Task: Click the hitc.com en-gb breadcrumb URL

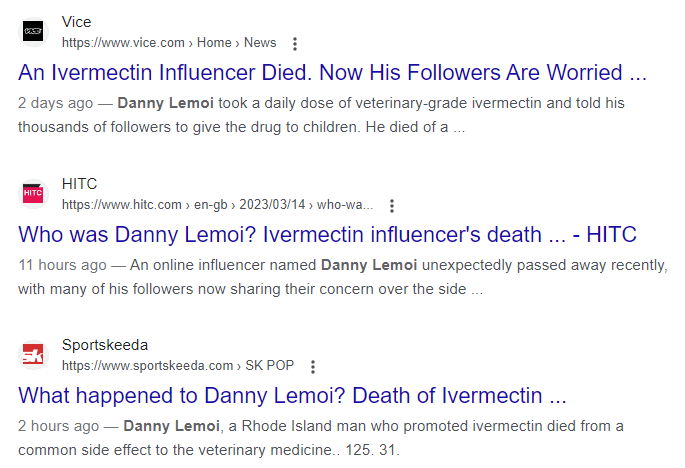Action: (x=217, y=205)
